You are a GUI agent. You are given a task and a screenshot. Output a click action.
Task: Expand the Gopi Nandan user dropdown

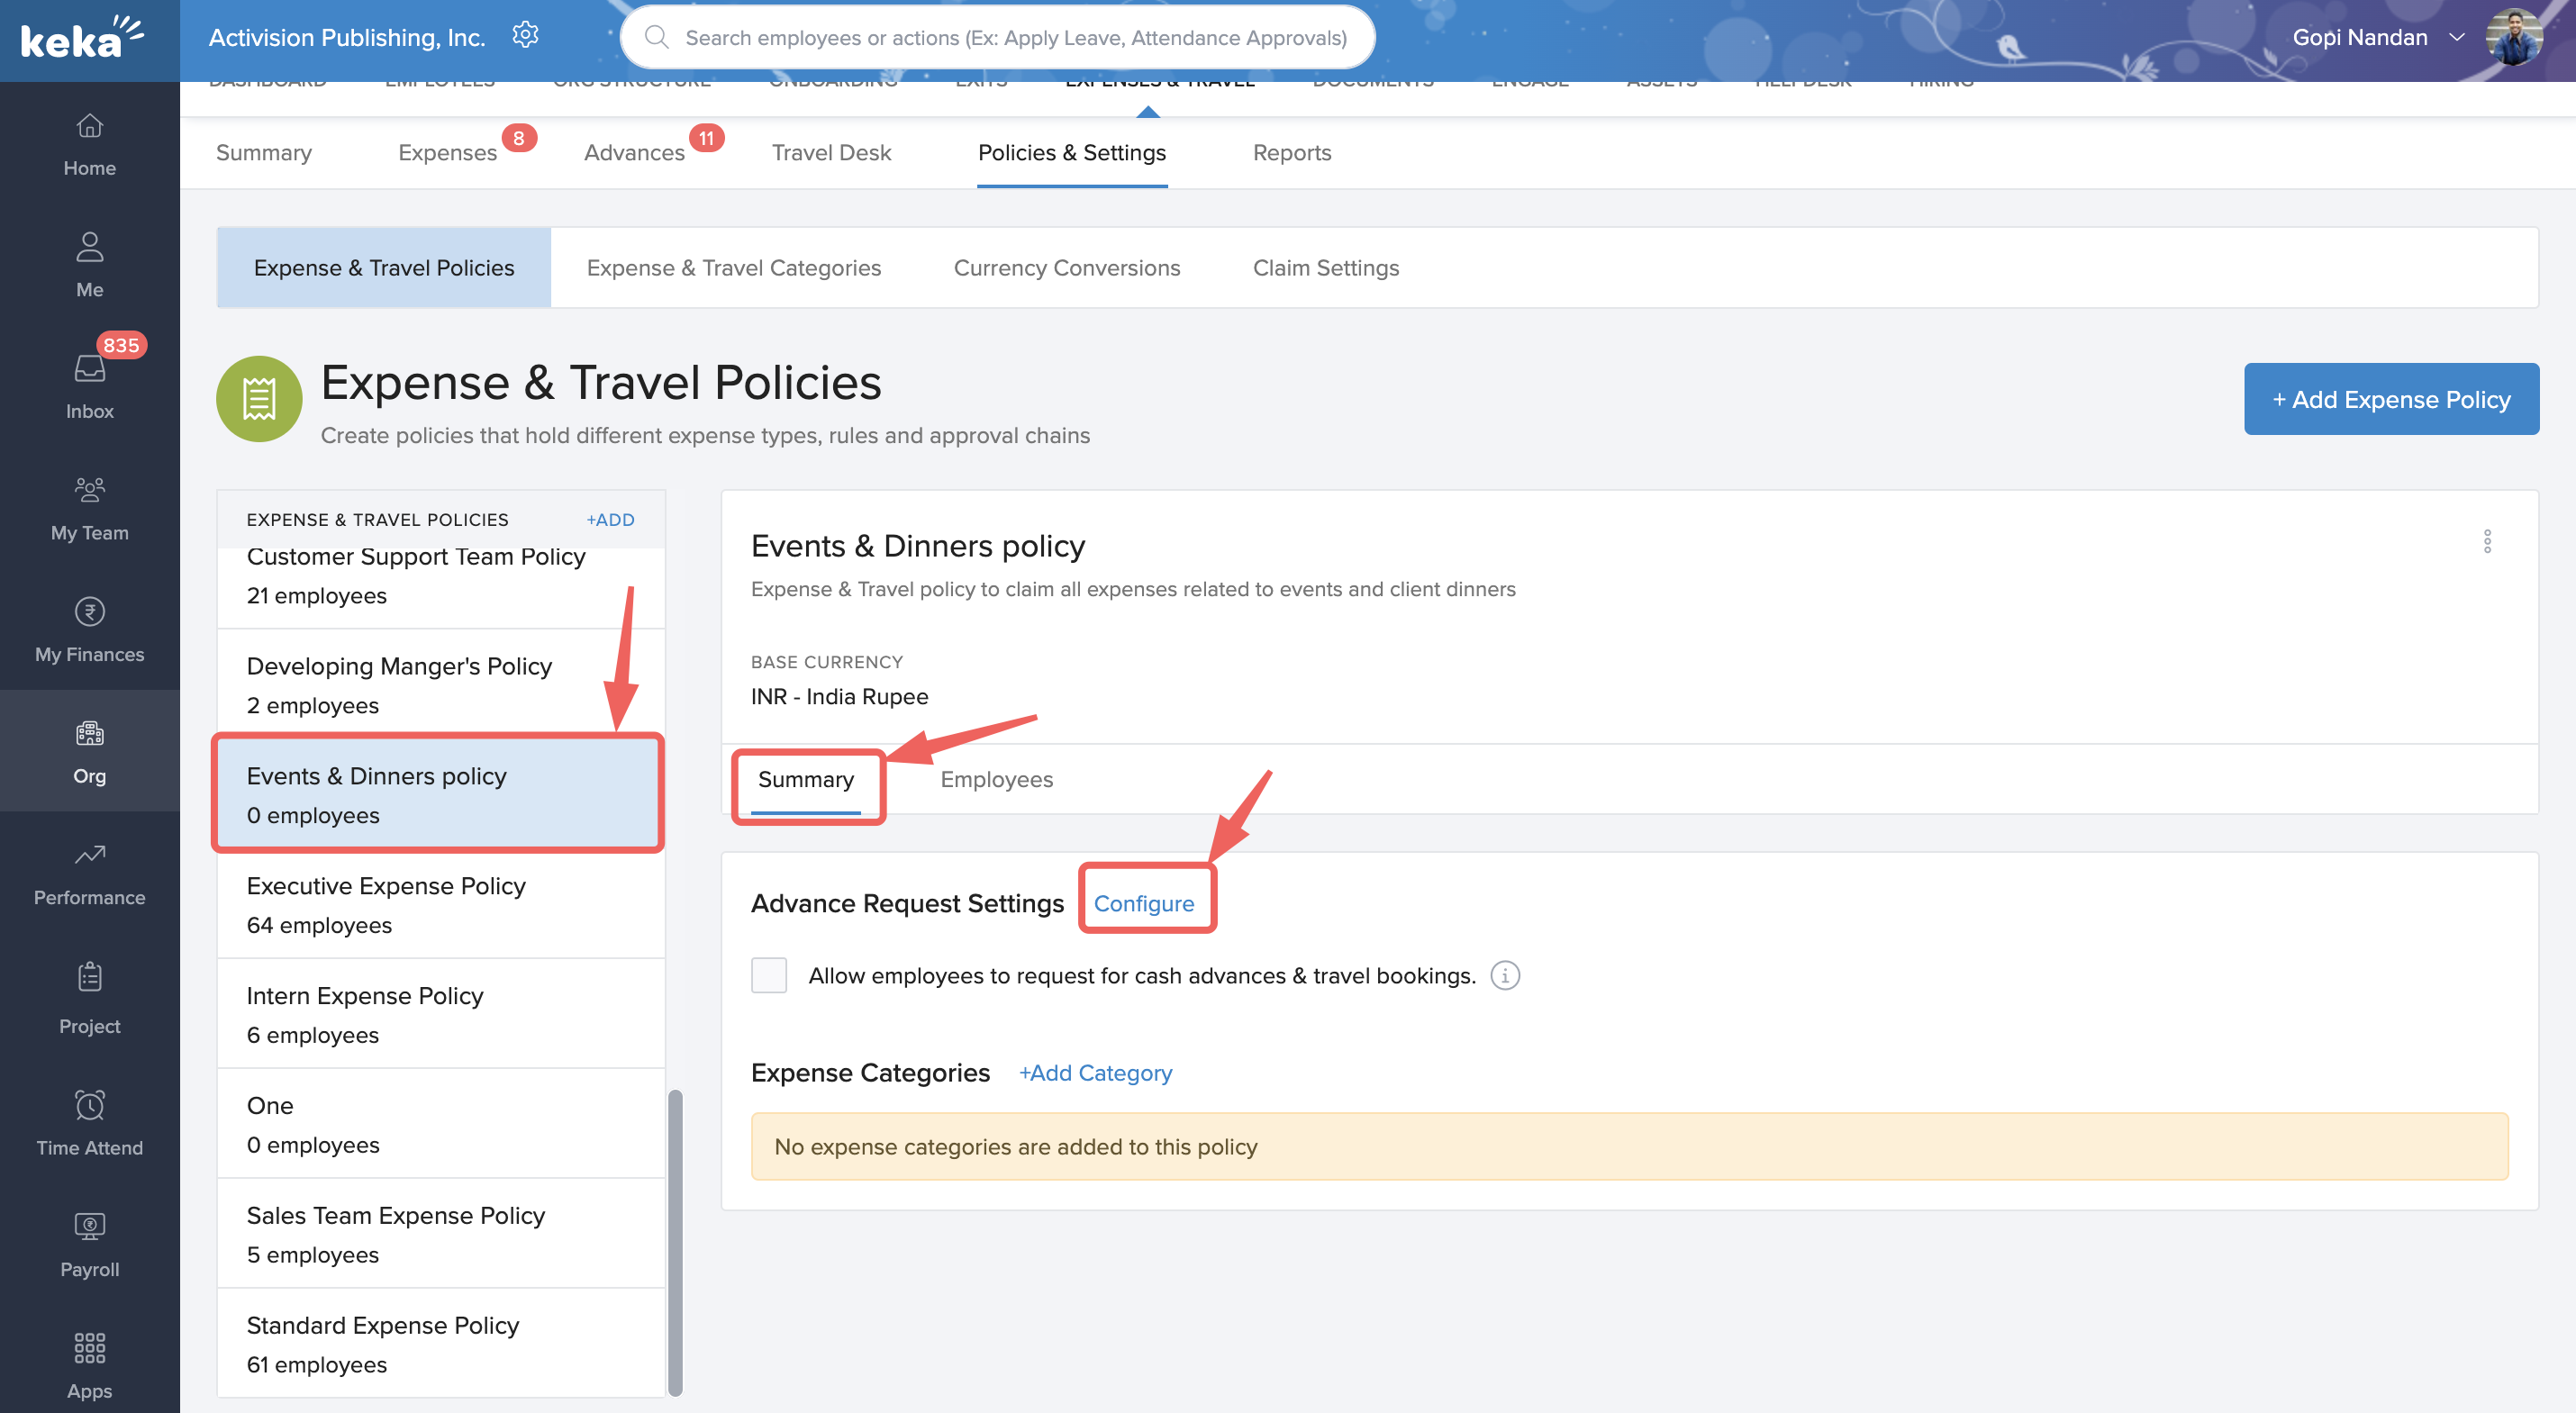point(2455,37)
